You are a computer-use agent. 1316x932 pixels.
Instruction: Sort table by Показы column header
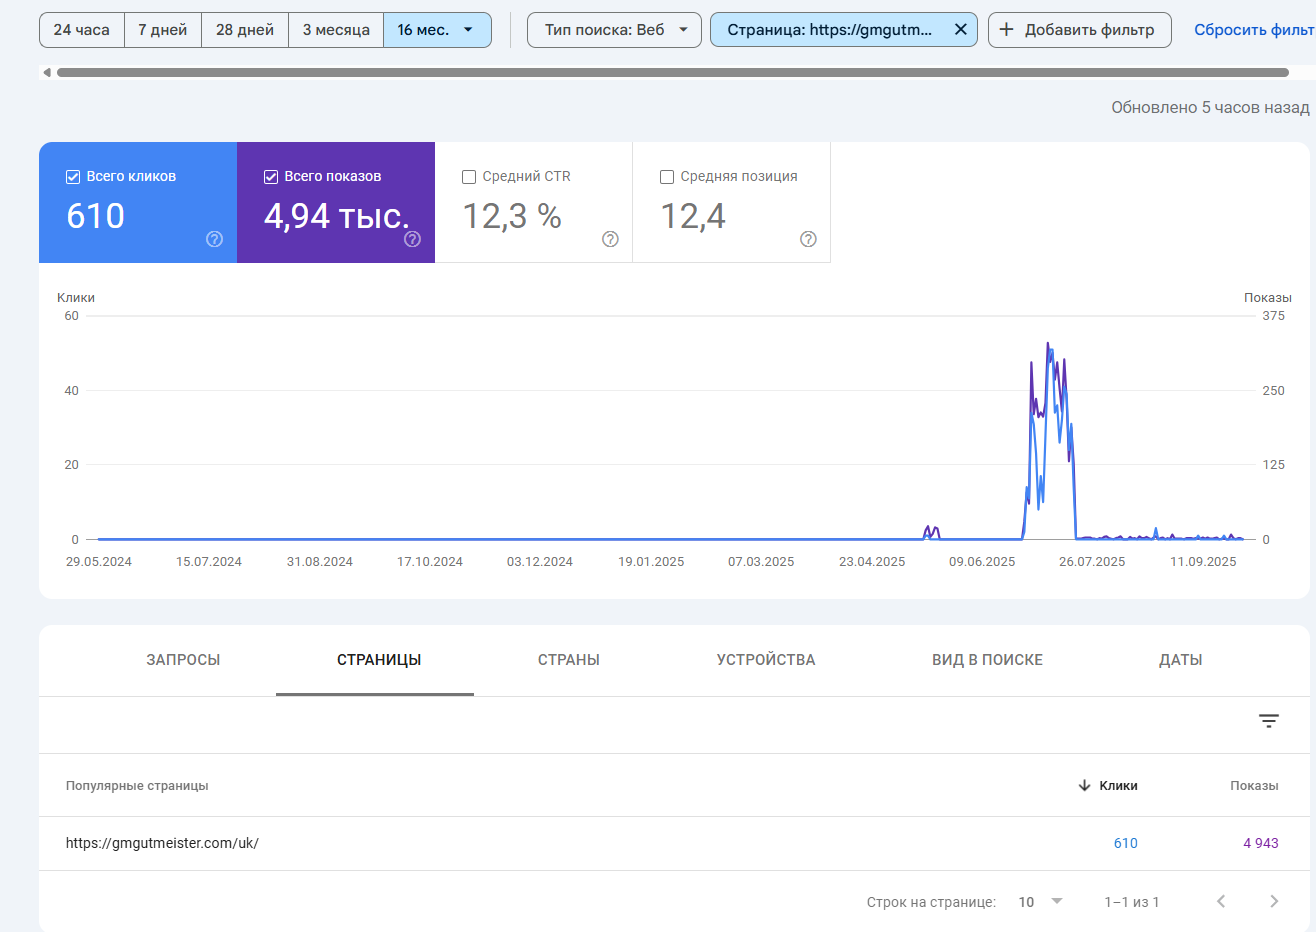1254,786
